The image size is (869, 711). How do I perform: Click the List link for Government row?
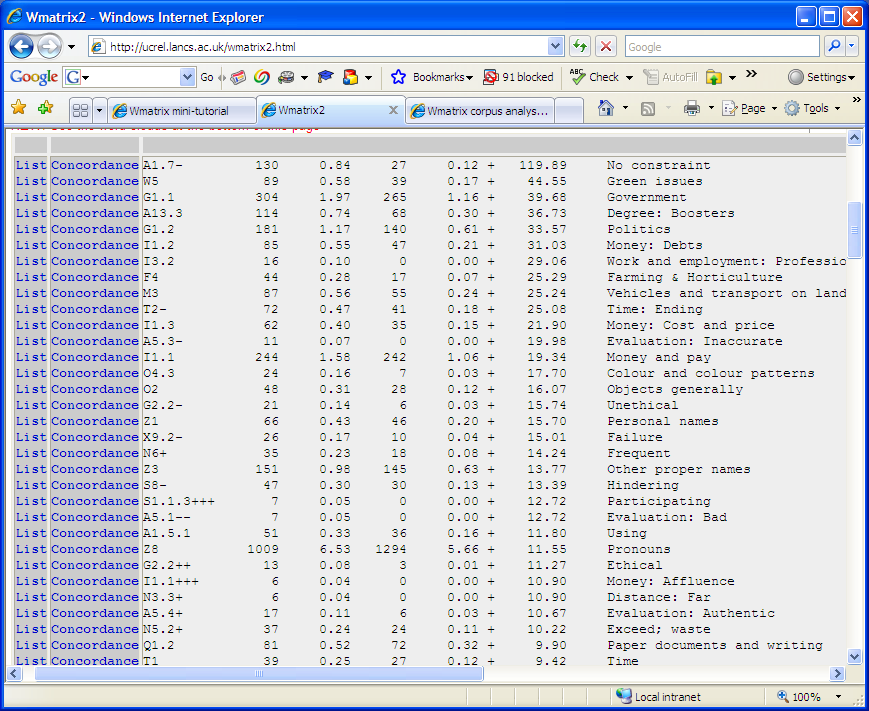(31, 197)
